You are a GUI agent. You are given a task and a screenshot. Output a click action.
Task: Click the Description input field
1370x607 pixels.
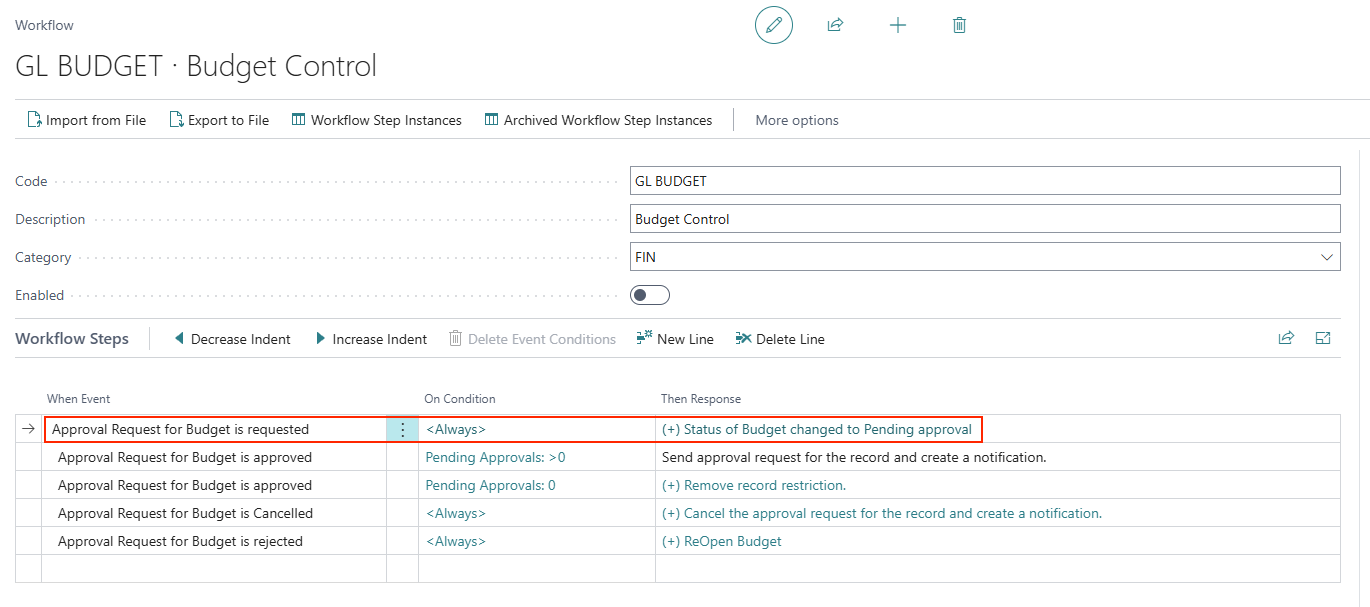pos(985,219)
